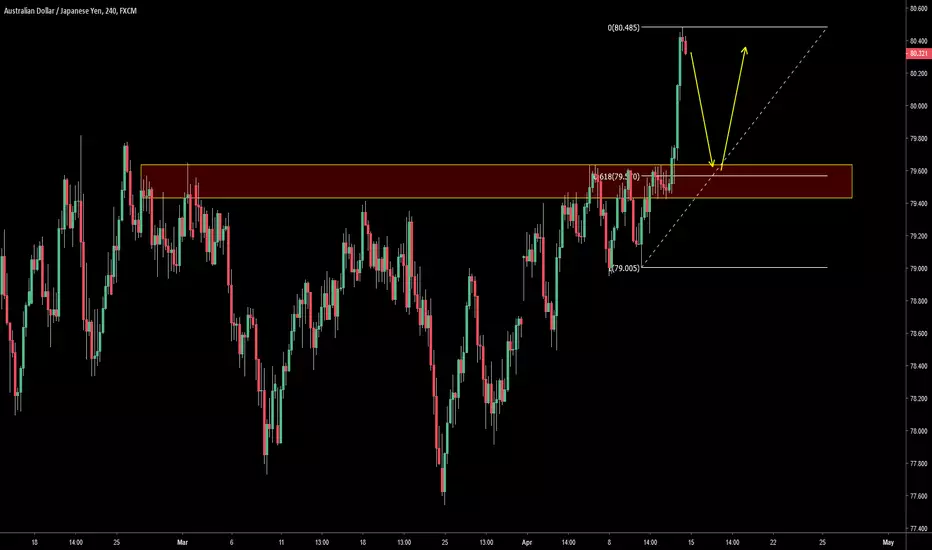
Task: Click the 79.000 price axis label
Action: (x=918, y=269)
